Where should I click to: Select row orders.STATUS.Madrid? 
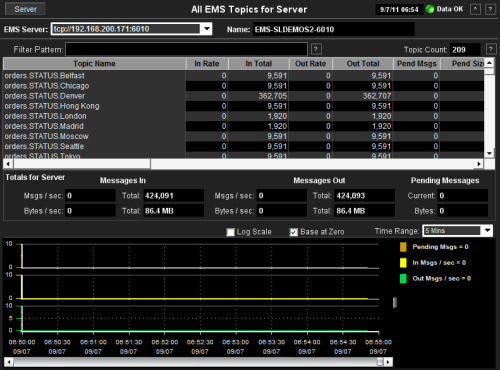point(243,126)
